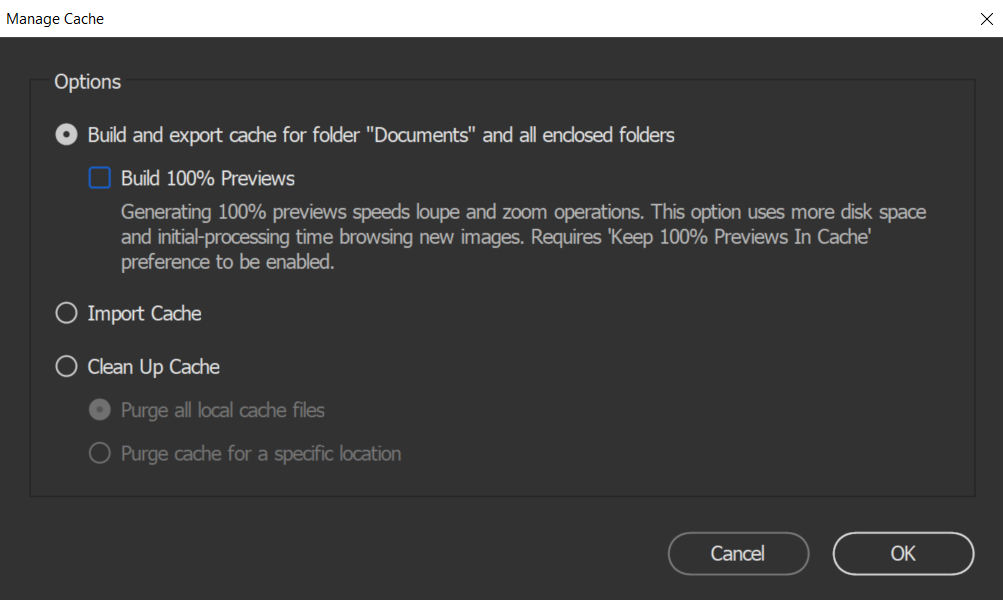This screenshot has width=1003, height=600.
Task: Select the Import Cache radio button
Action: pyautogui.click(x=66, y=314)
